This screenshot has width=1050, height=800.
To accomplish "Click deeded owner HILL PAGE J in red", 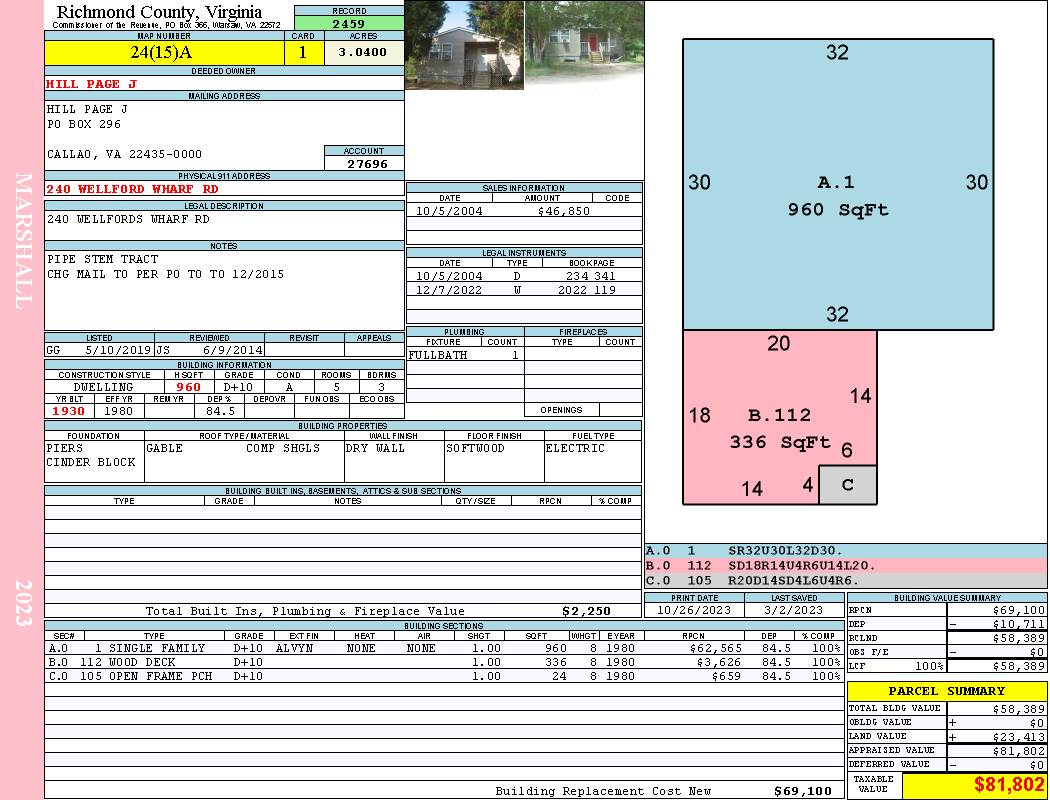I will pyautogui.click(x=91, y=84).
